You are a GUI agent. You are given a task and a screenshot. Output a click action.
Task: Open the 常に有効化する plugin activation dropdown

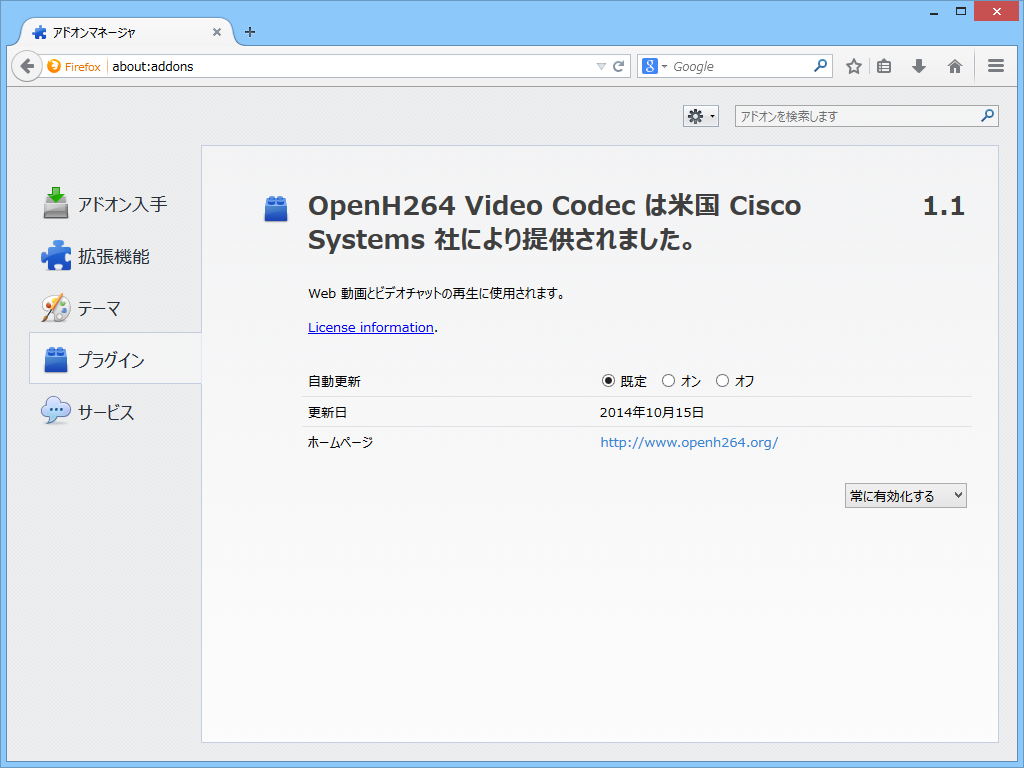(905, 495)
